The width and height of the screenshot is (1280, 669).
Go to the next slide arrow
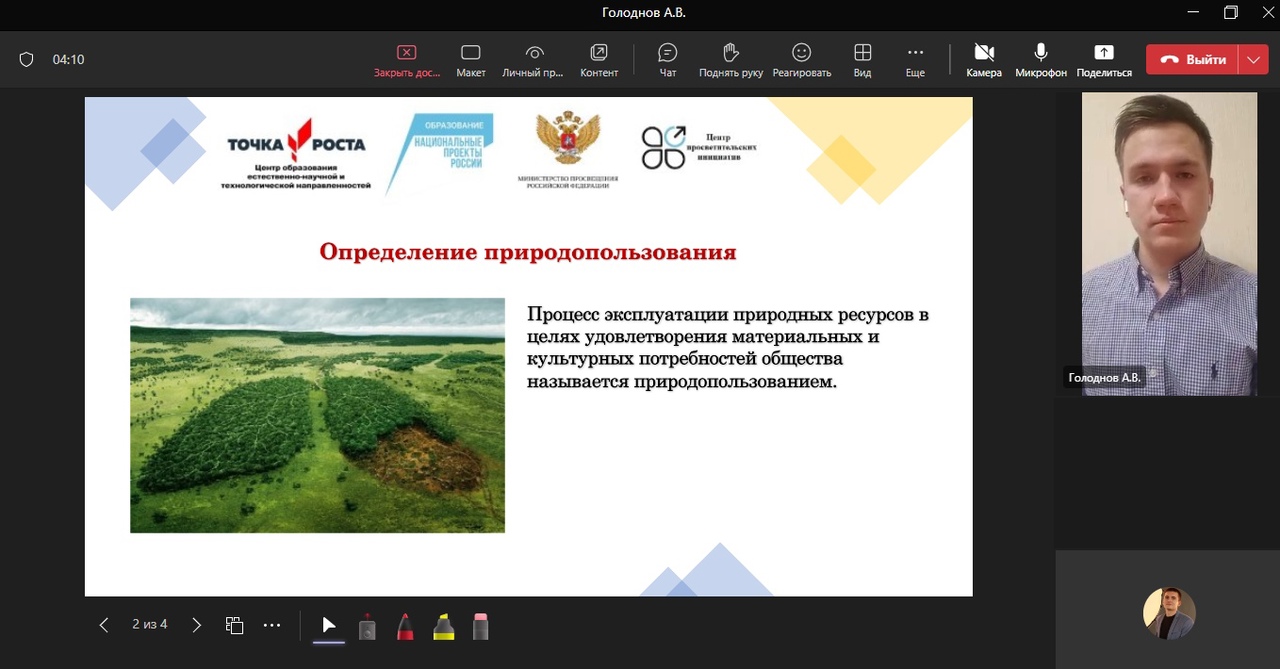tap(196, 625)
